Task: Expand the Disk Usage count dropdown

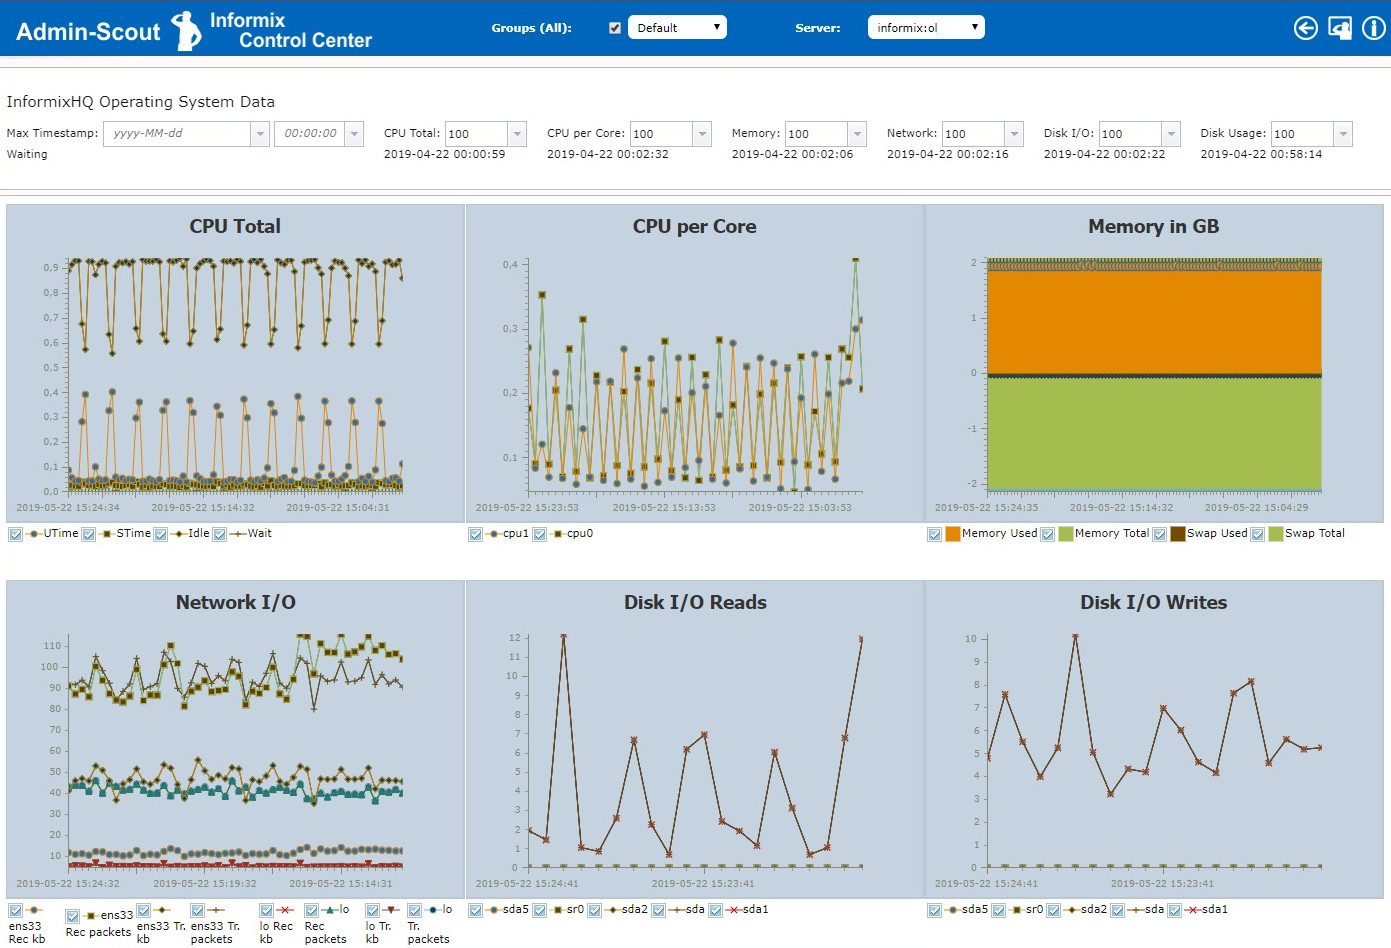Action: click(1343, 133)
